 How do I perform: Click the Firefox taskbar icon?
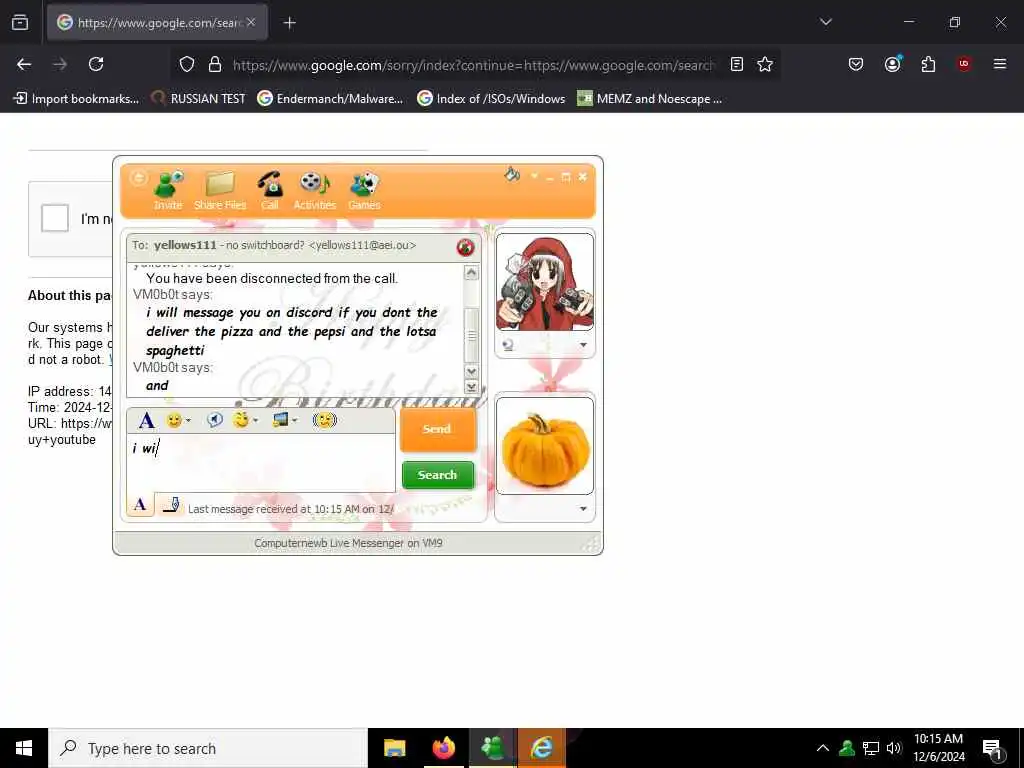coord(443,748)
